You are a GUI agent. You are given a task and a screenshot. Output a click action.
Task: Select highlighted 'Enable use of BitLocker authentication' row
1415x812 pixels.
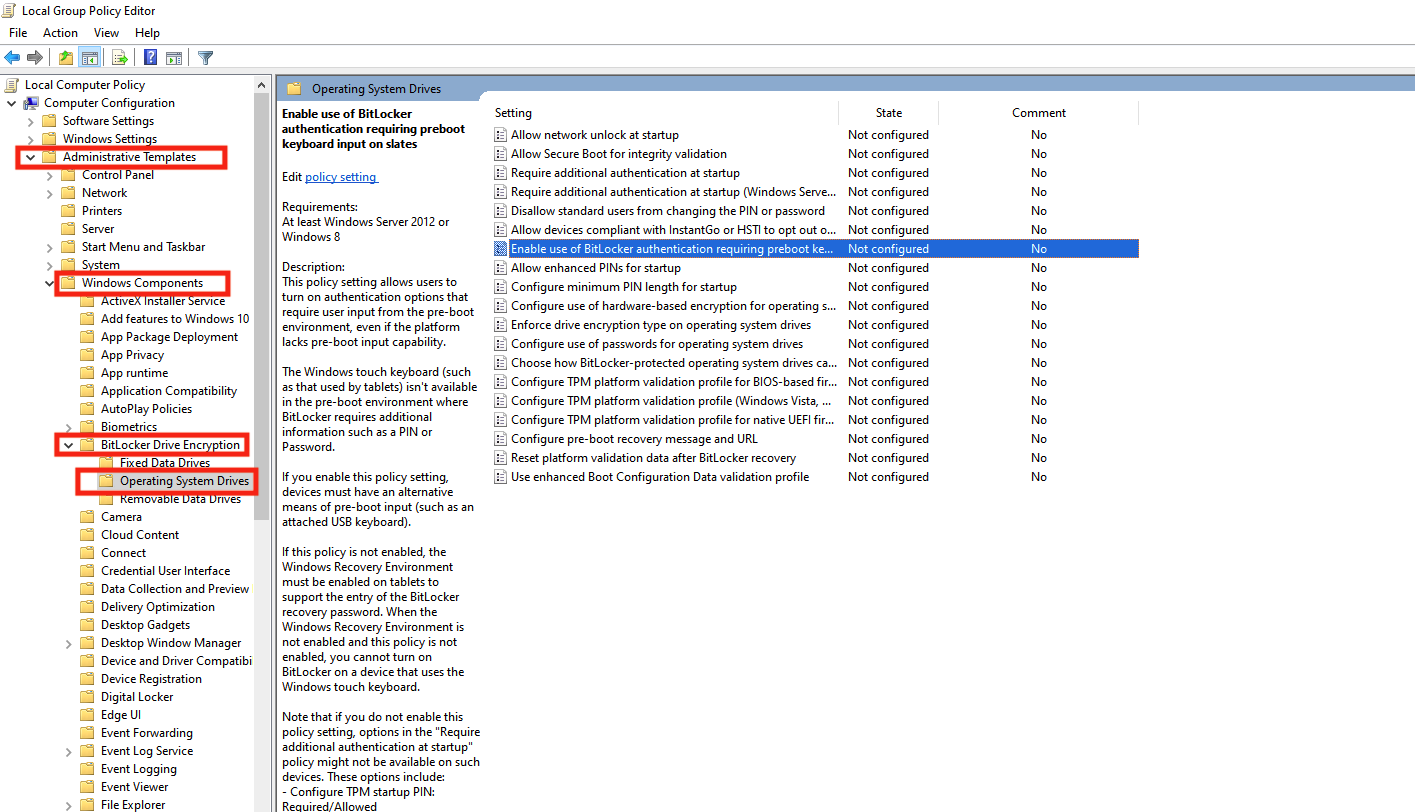tap(815, 249)
